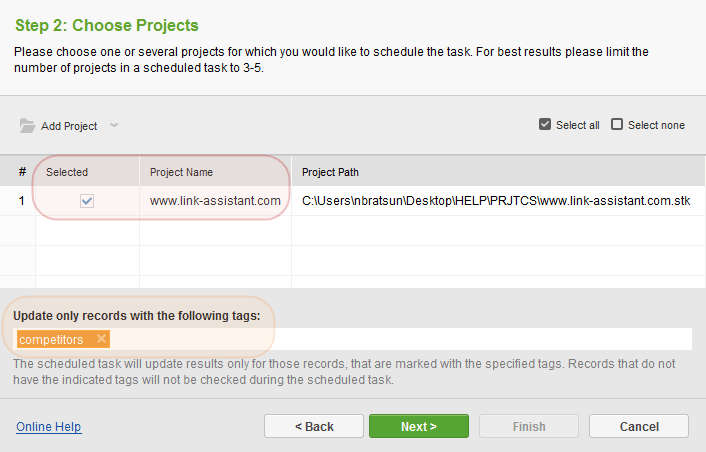Uncheck the www.link-assistant.com Selected checkbox
706x452 pixels.
point(87,201)
